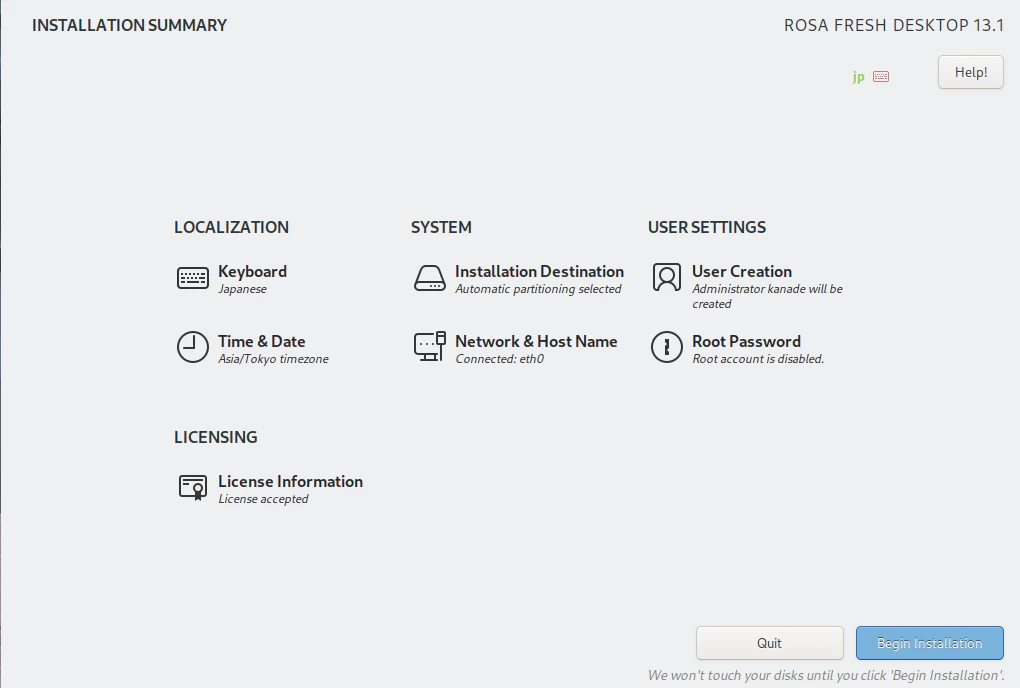
Task: Click the Root Password key icon
Action: point(667,347)
